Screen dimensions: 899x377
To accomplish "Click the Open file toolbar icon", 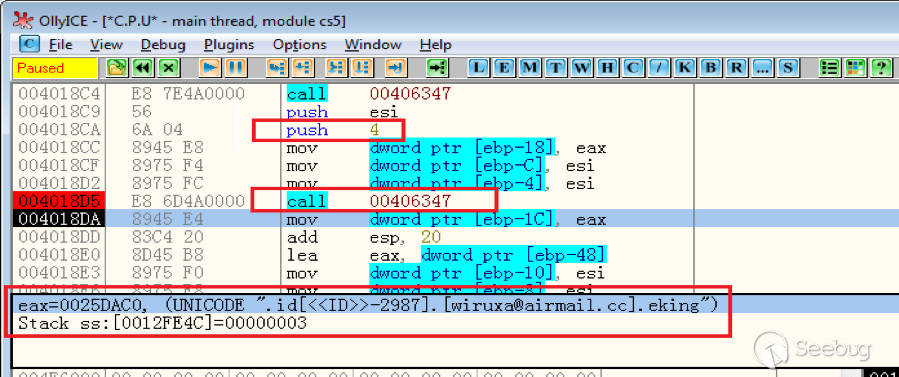I will tap(117, 68).
